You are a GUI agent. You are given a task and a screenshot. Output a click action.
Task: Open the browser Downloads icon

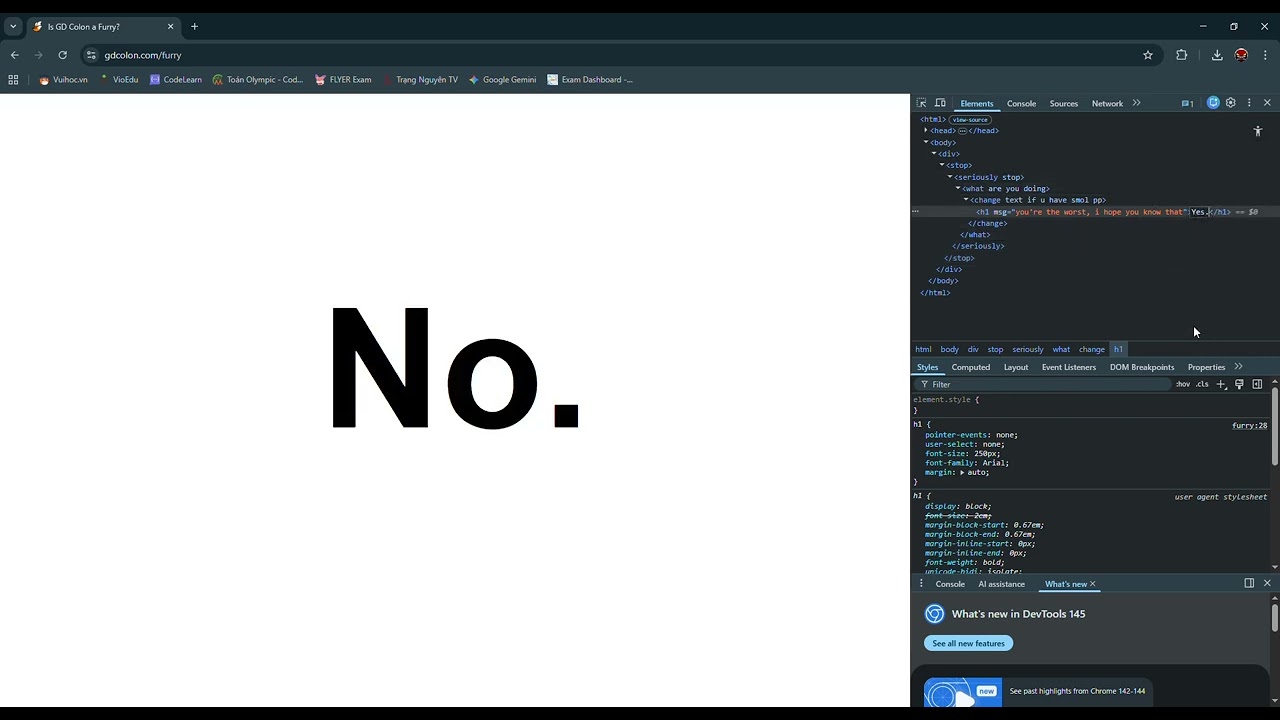1217,55
